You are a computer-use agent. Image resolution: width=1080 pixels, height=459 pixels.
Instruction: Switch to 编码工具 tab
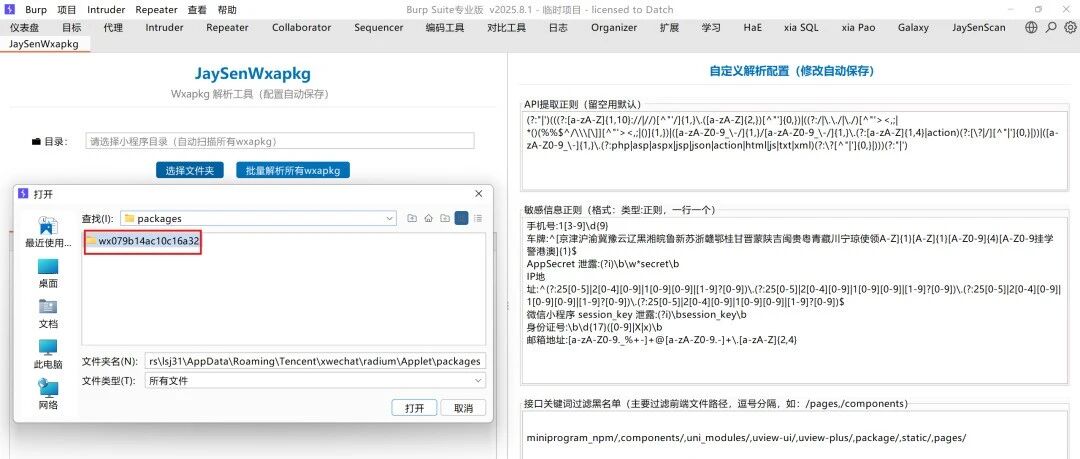tap(445, 28)
